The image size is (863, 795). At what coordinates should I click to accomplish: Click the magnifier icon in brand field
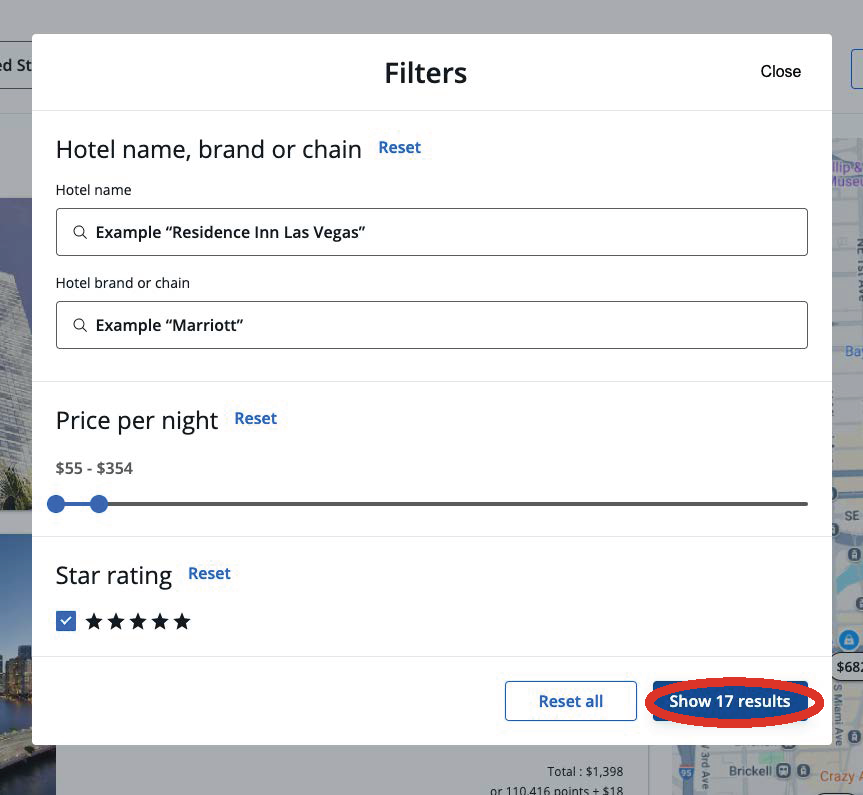tap(80, 325)
